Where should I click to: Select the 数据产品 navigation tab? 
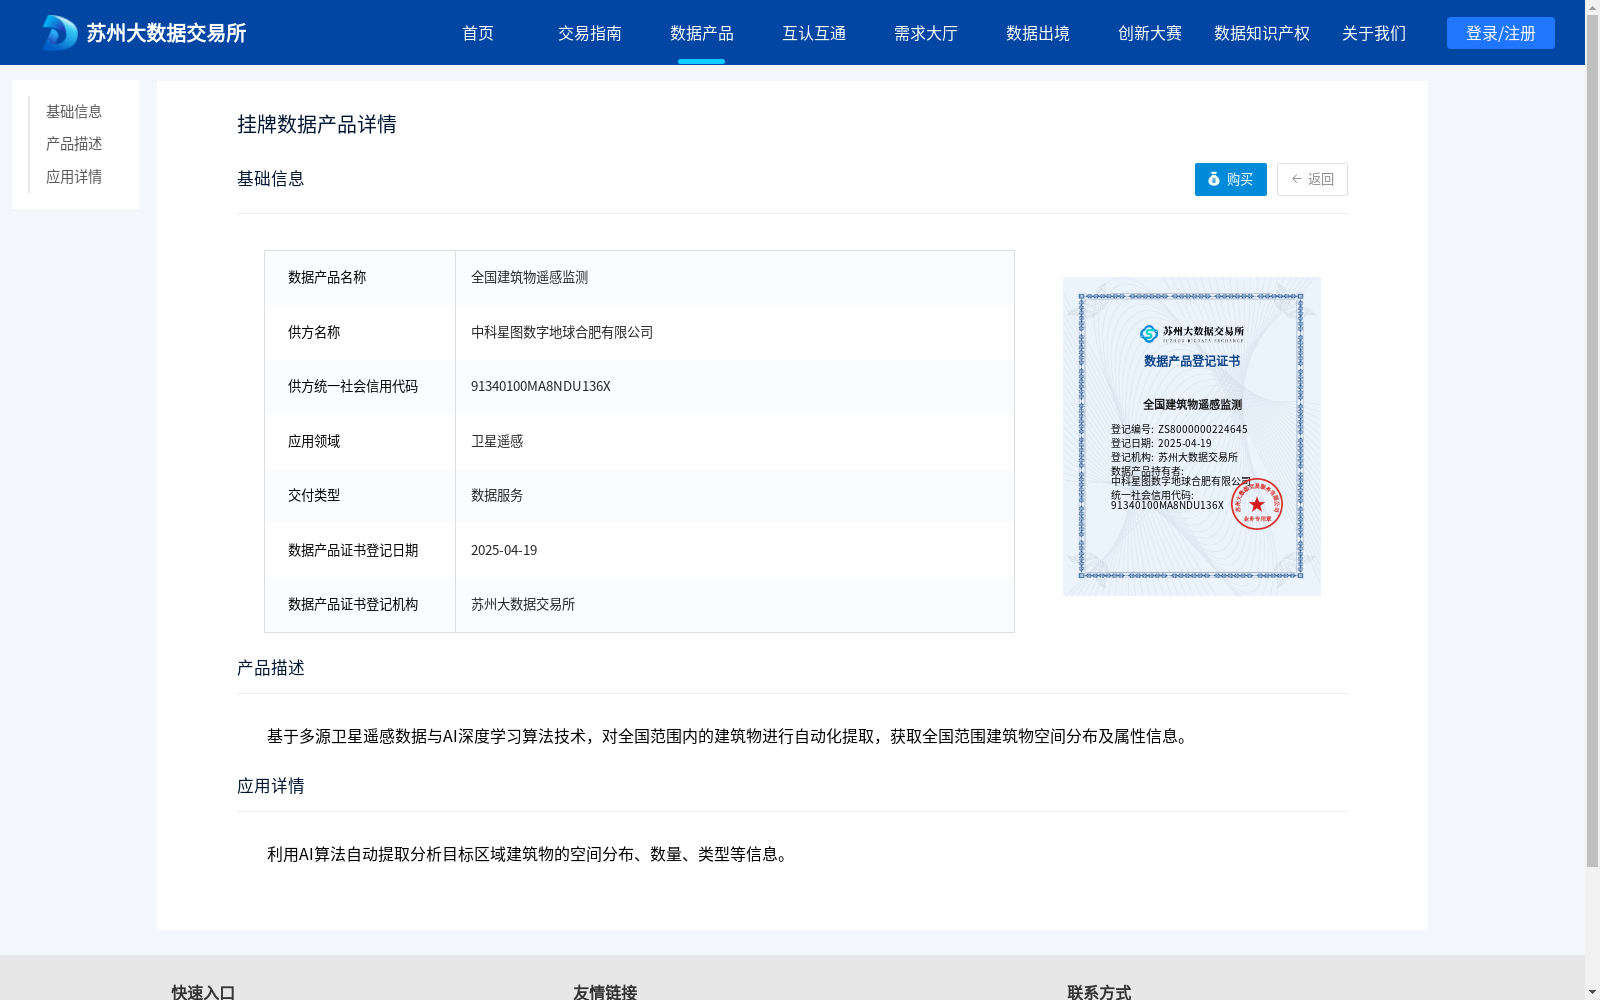(x=702, y=33)
